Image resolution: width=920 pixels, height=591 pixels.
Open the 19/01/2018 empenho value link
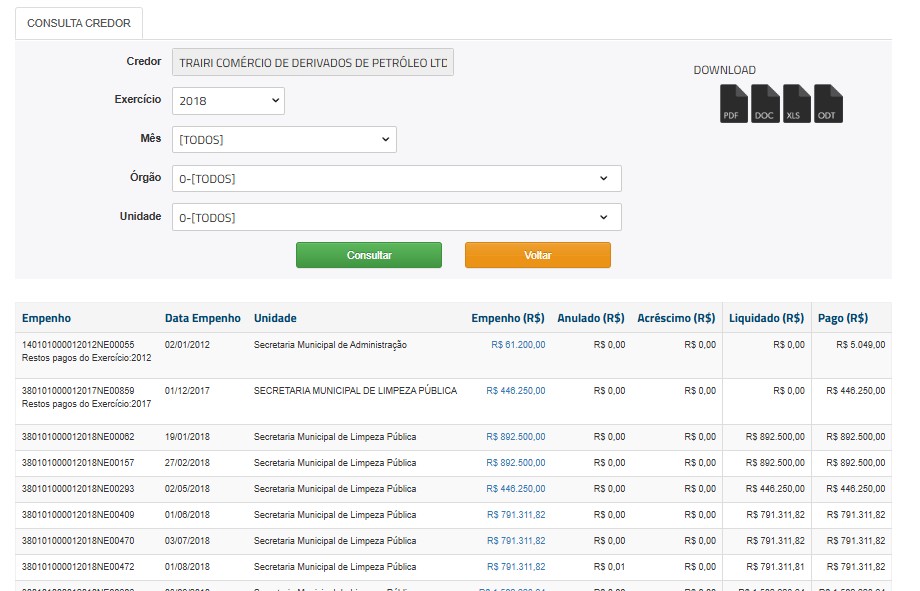click(516, 437)
